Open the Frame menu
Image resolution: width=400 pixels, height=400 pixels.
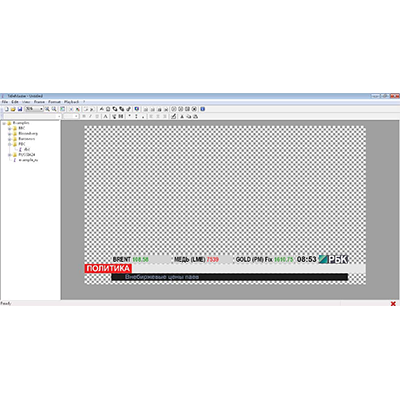39,102
